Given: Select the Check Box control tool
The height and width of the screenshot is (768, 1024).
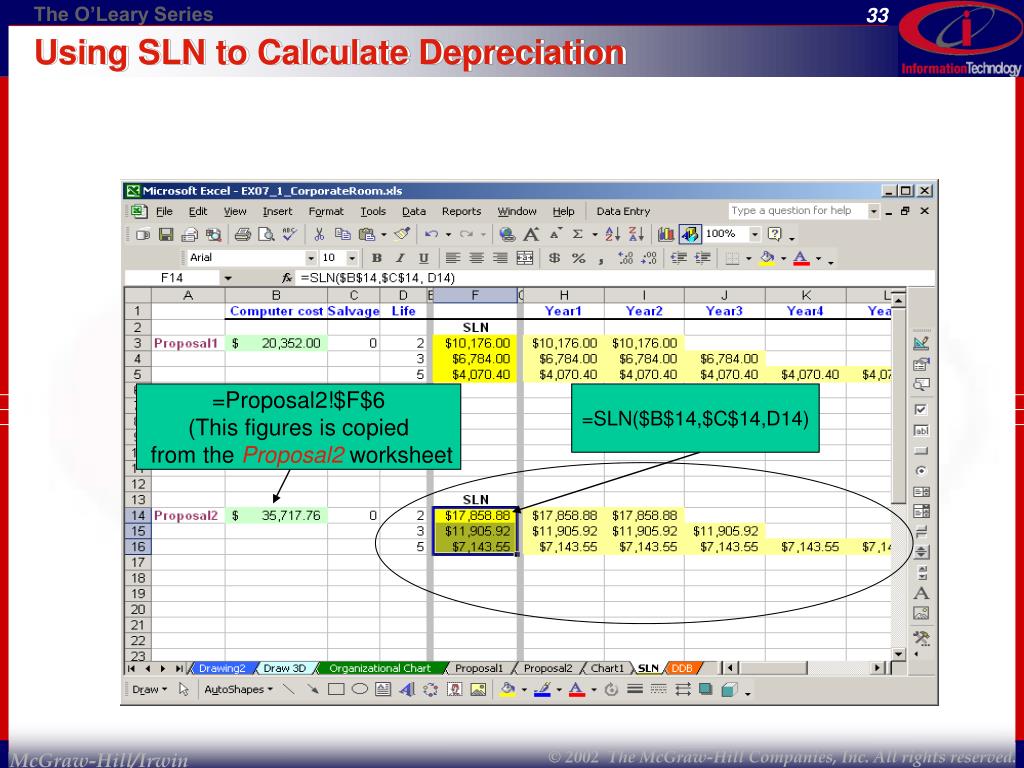Looking at the screenshot, I should [x=921, y=409].
